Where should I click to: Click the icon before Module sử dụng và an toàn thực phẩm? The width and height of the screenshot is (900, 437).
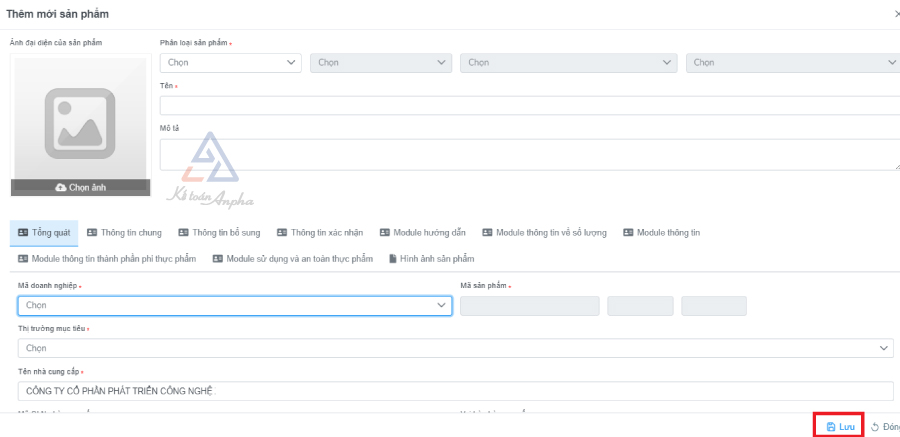point(217,259)
